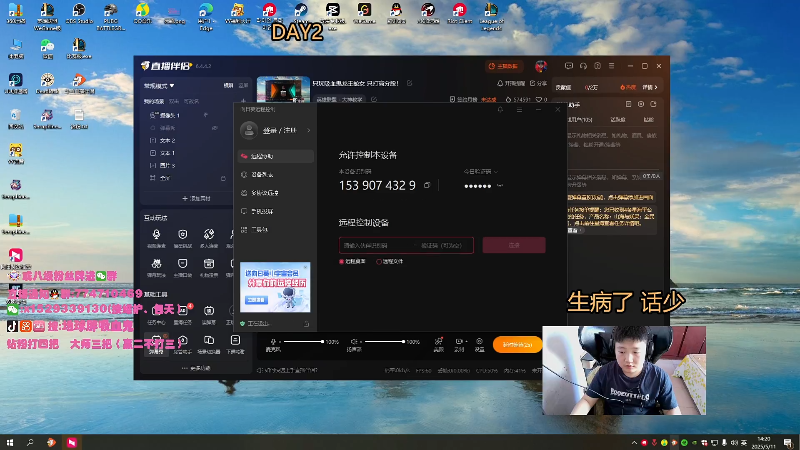The height and width of the screenshot is (450, 800).
Task: Select the Text 2 source row
Action: click(x=186, y=140)
